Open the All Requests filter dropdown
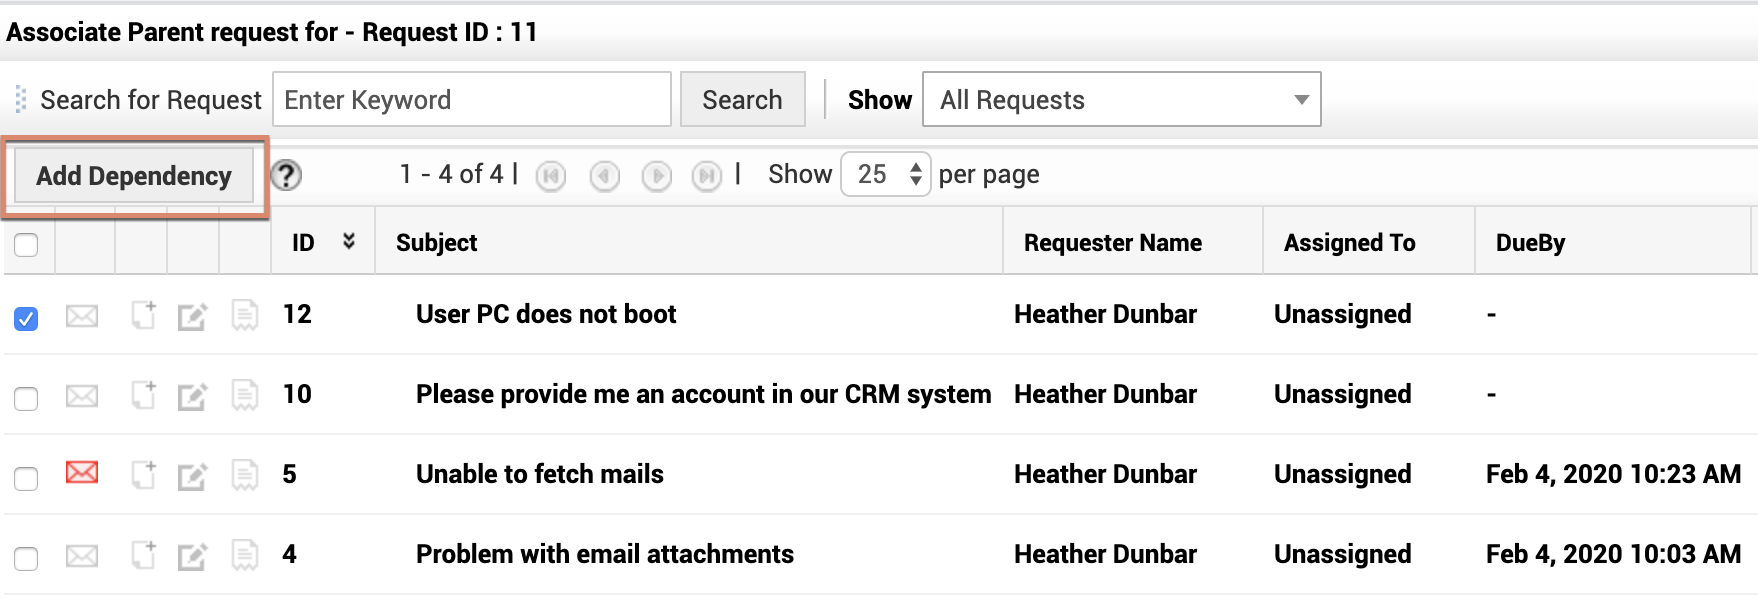The height and width of the screenshot is (599, 1758). [x=1121, y=99]
